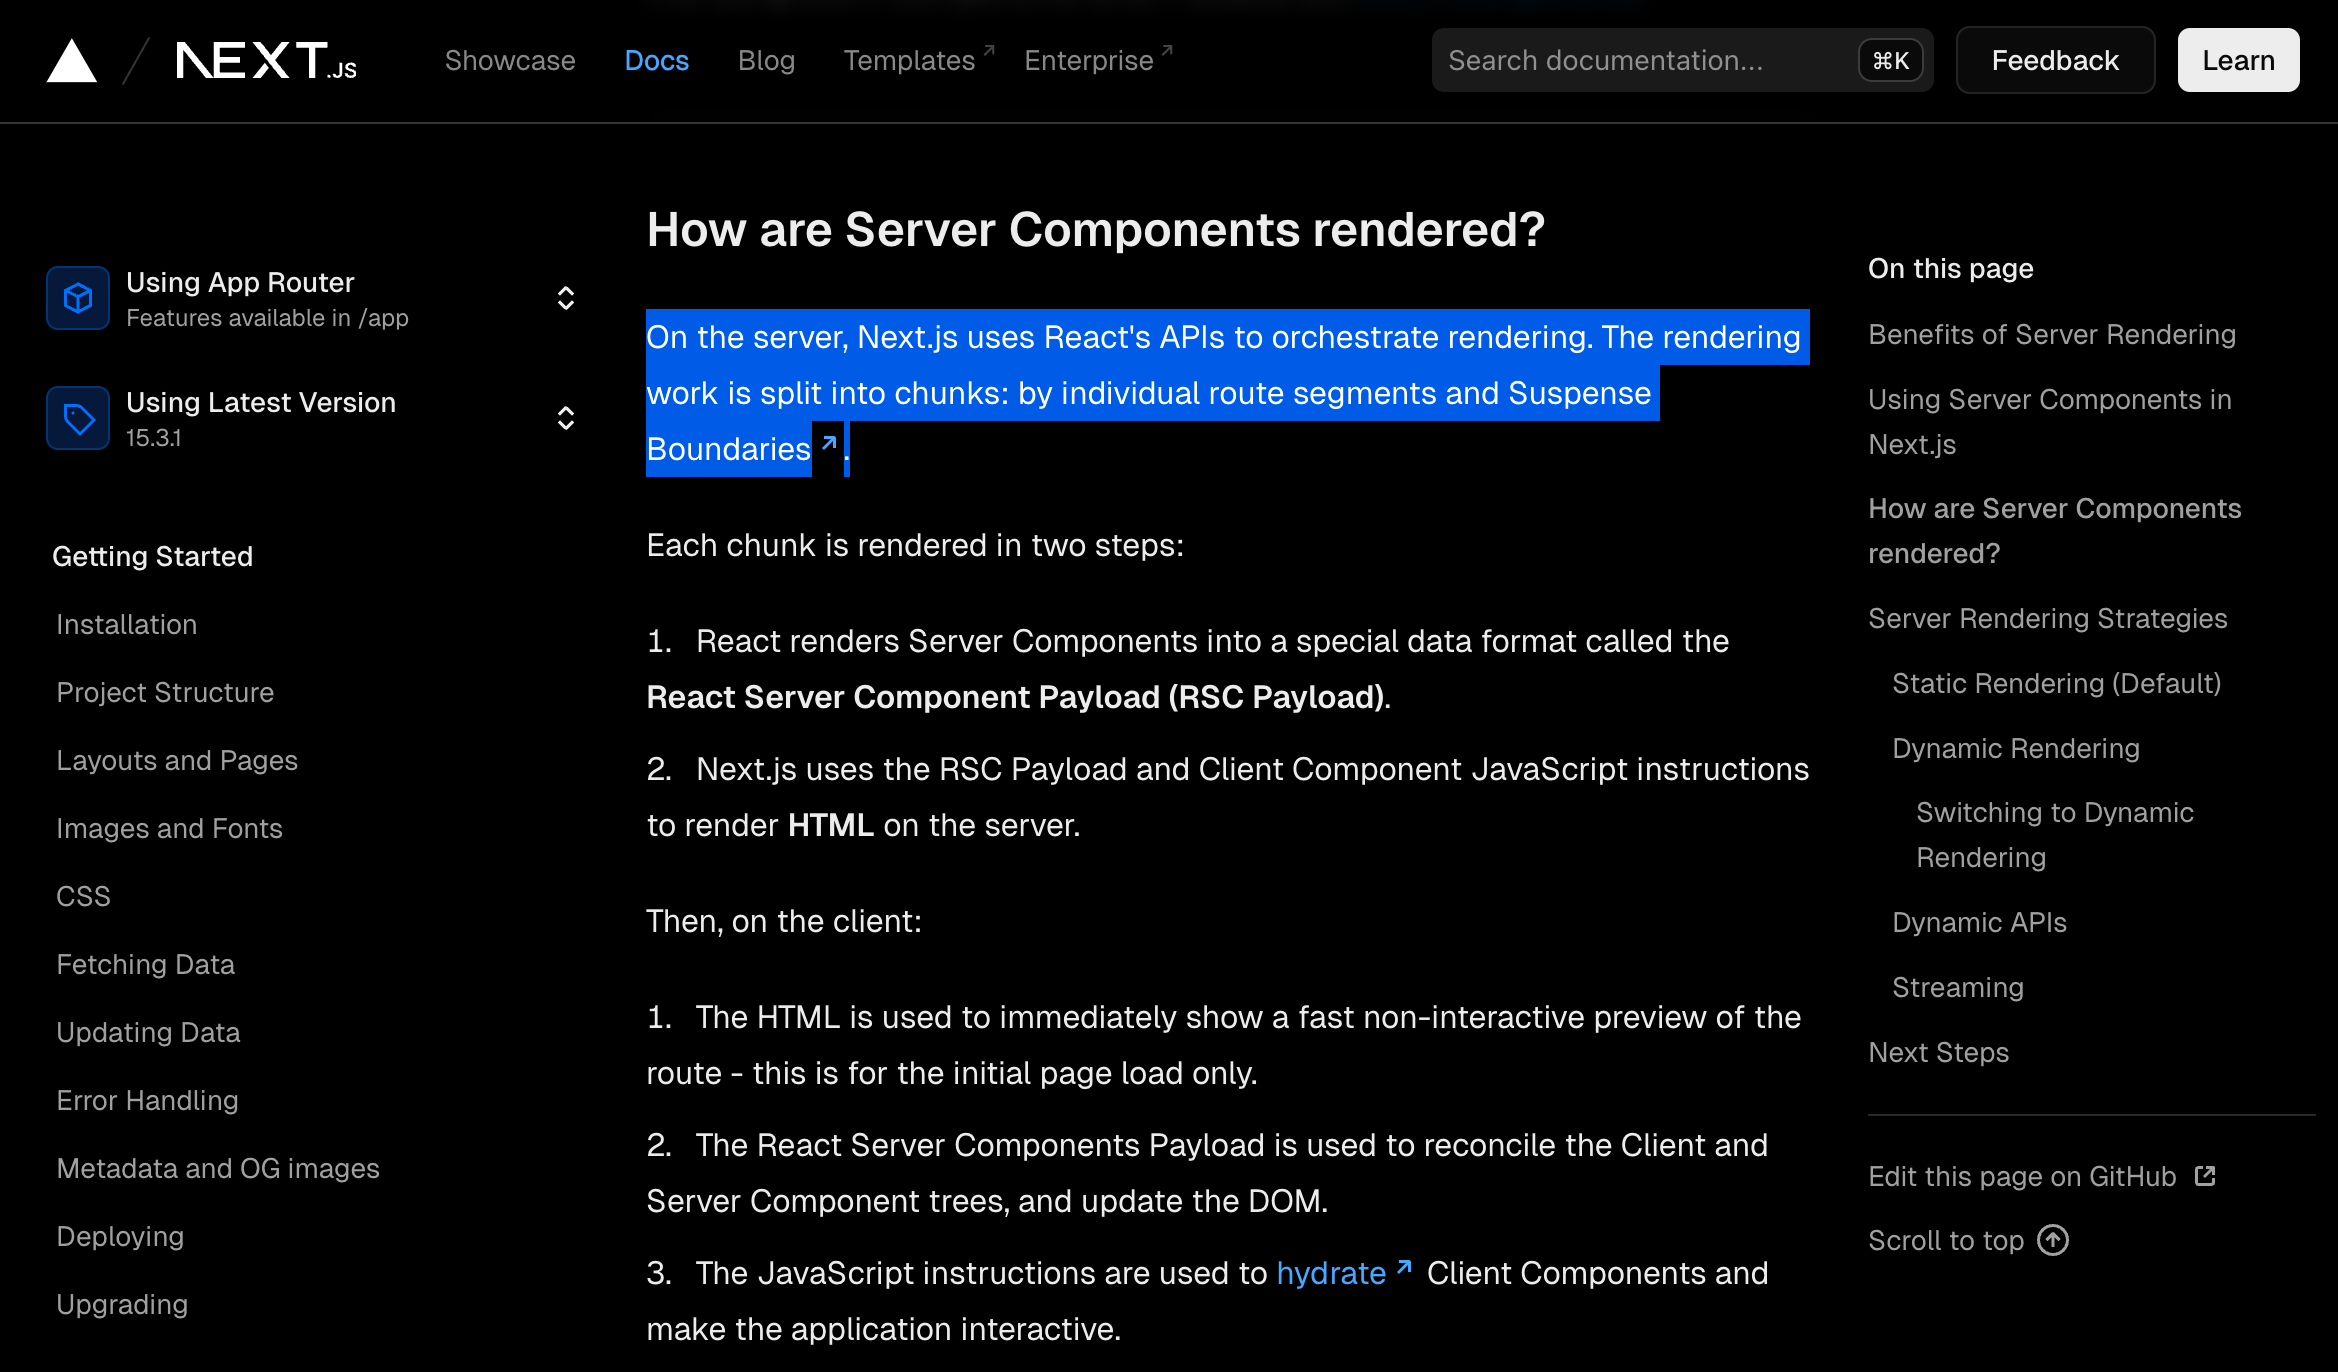Jump to Next Steps in outline
2338x1372 pixels.
click(1938, 1052)
